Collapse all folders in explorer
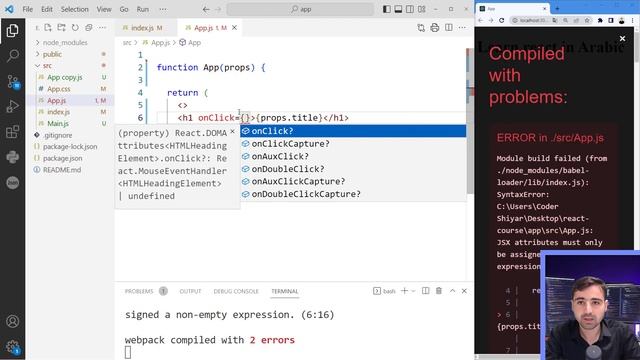The height and width of the screenshot is (360, 640). (x=89, y=28)
